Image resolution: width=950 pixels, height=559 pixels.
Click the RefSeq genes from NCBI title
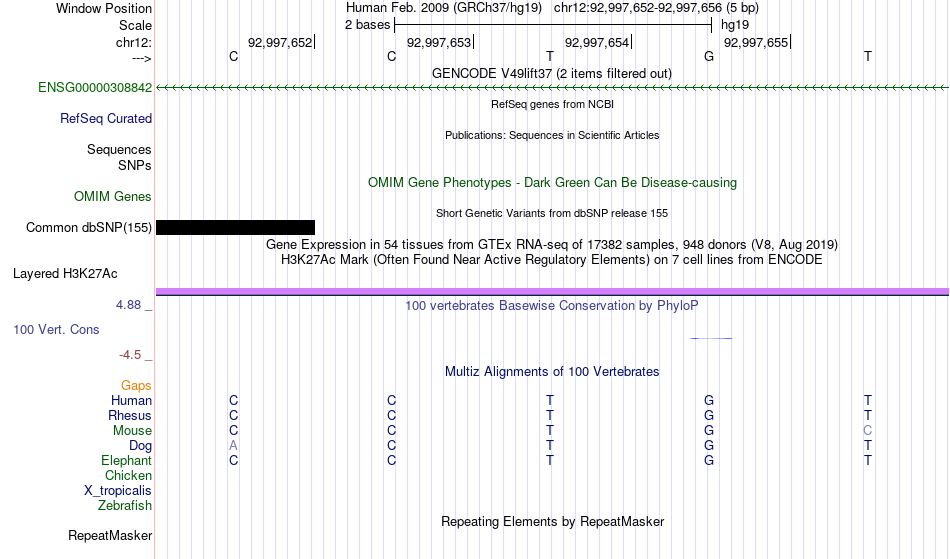[553, 104]
